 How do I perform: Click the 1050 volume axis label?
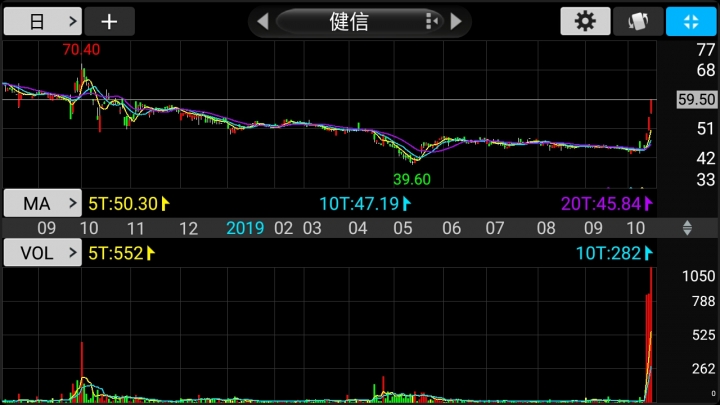click(x=698, y=276)
